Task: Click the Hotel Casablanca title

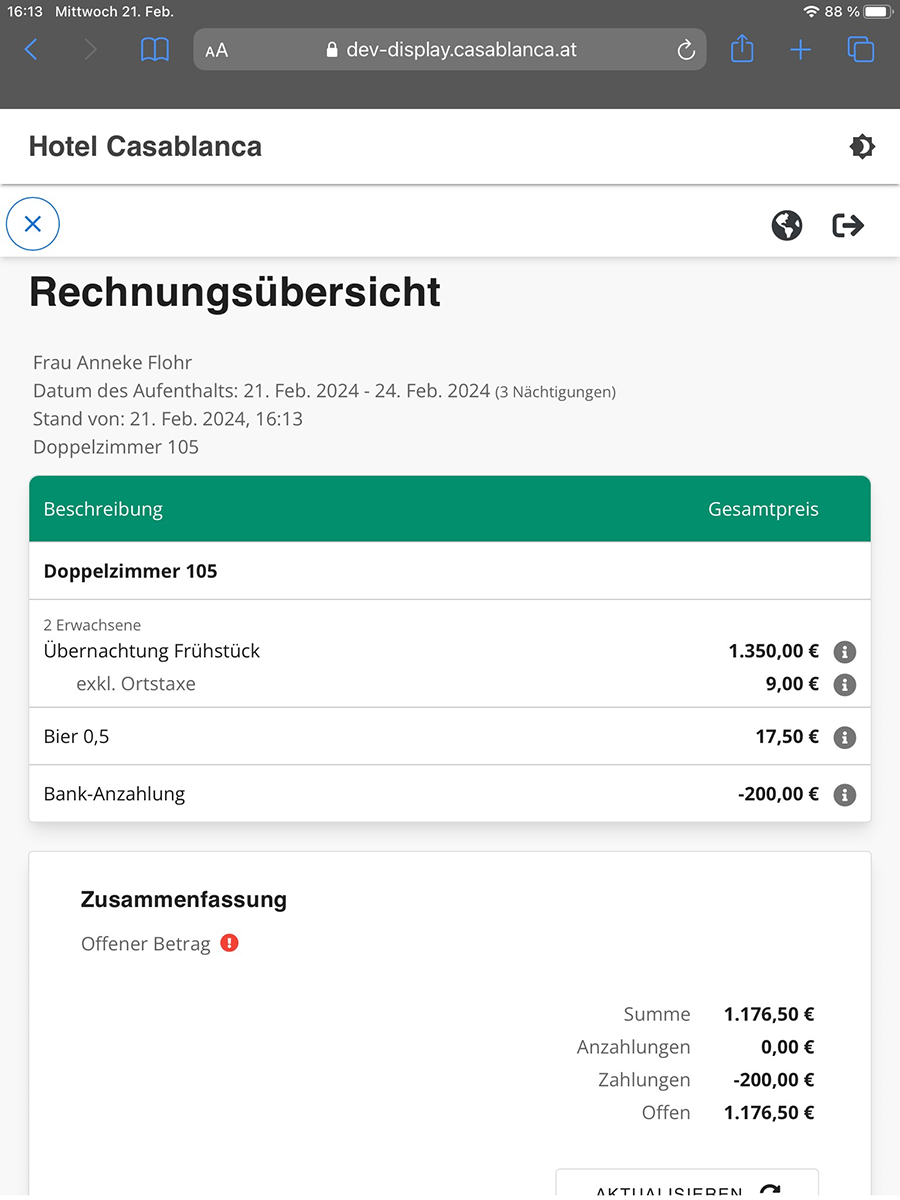Action: coord(145,147)
